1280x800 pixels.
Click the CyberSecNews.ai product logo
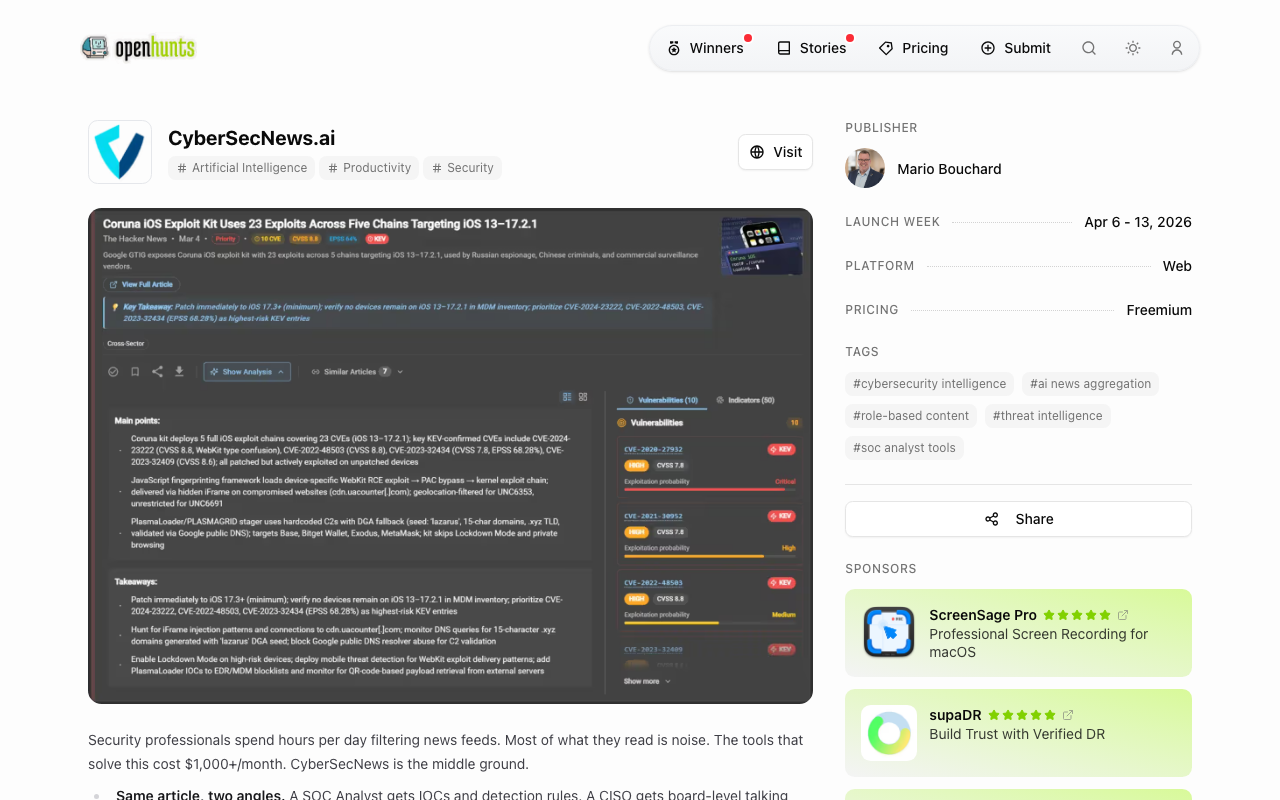pyautogui.click(x=120, y=152)
